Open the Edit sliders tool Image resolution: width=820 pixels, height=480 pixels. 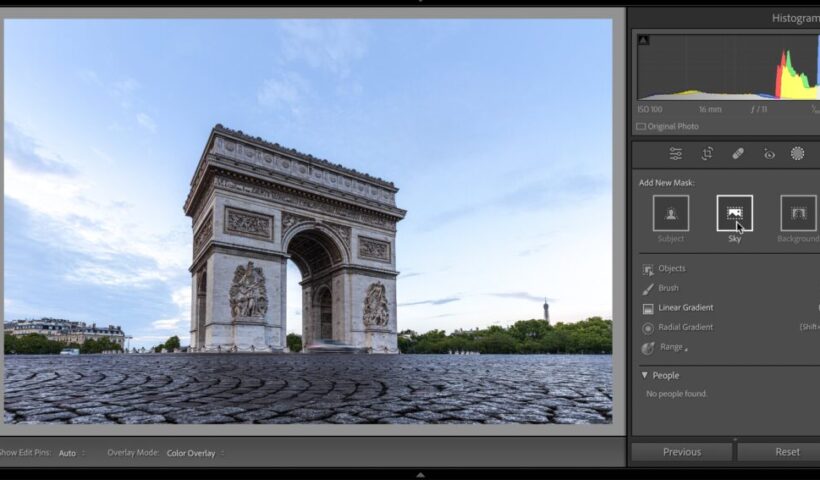[676, 154]
